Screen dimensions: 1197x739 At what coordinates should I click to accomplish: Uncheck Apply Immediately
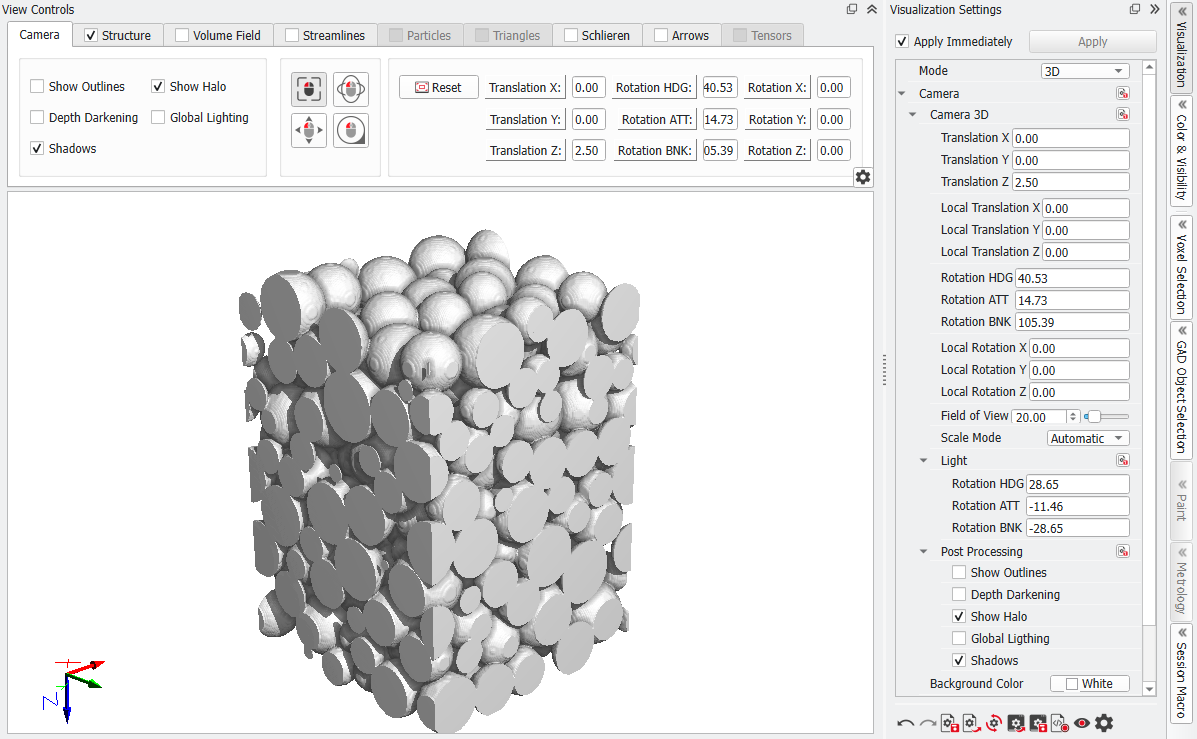902,42
